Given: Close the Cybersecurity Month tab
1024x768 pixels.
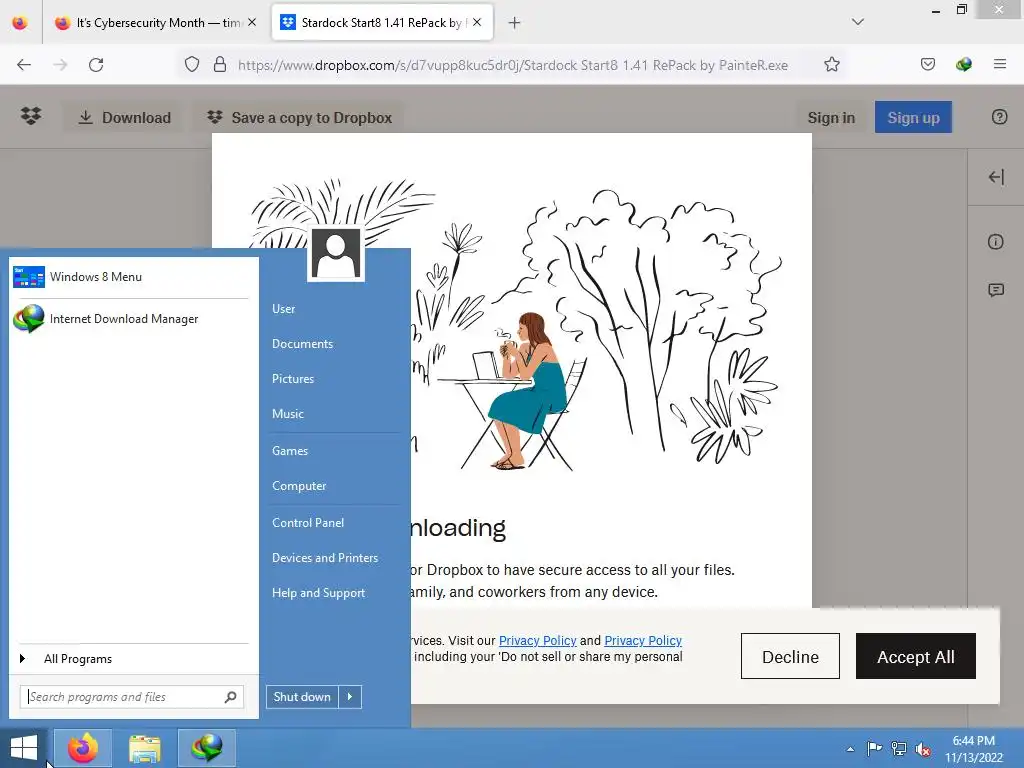Looking at the screenshot, I should [x=252, y=22].
